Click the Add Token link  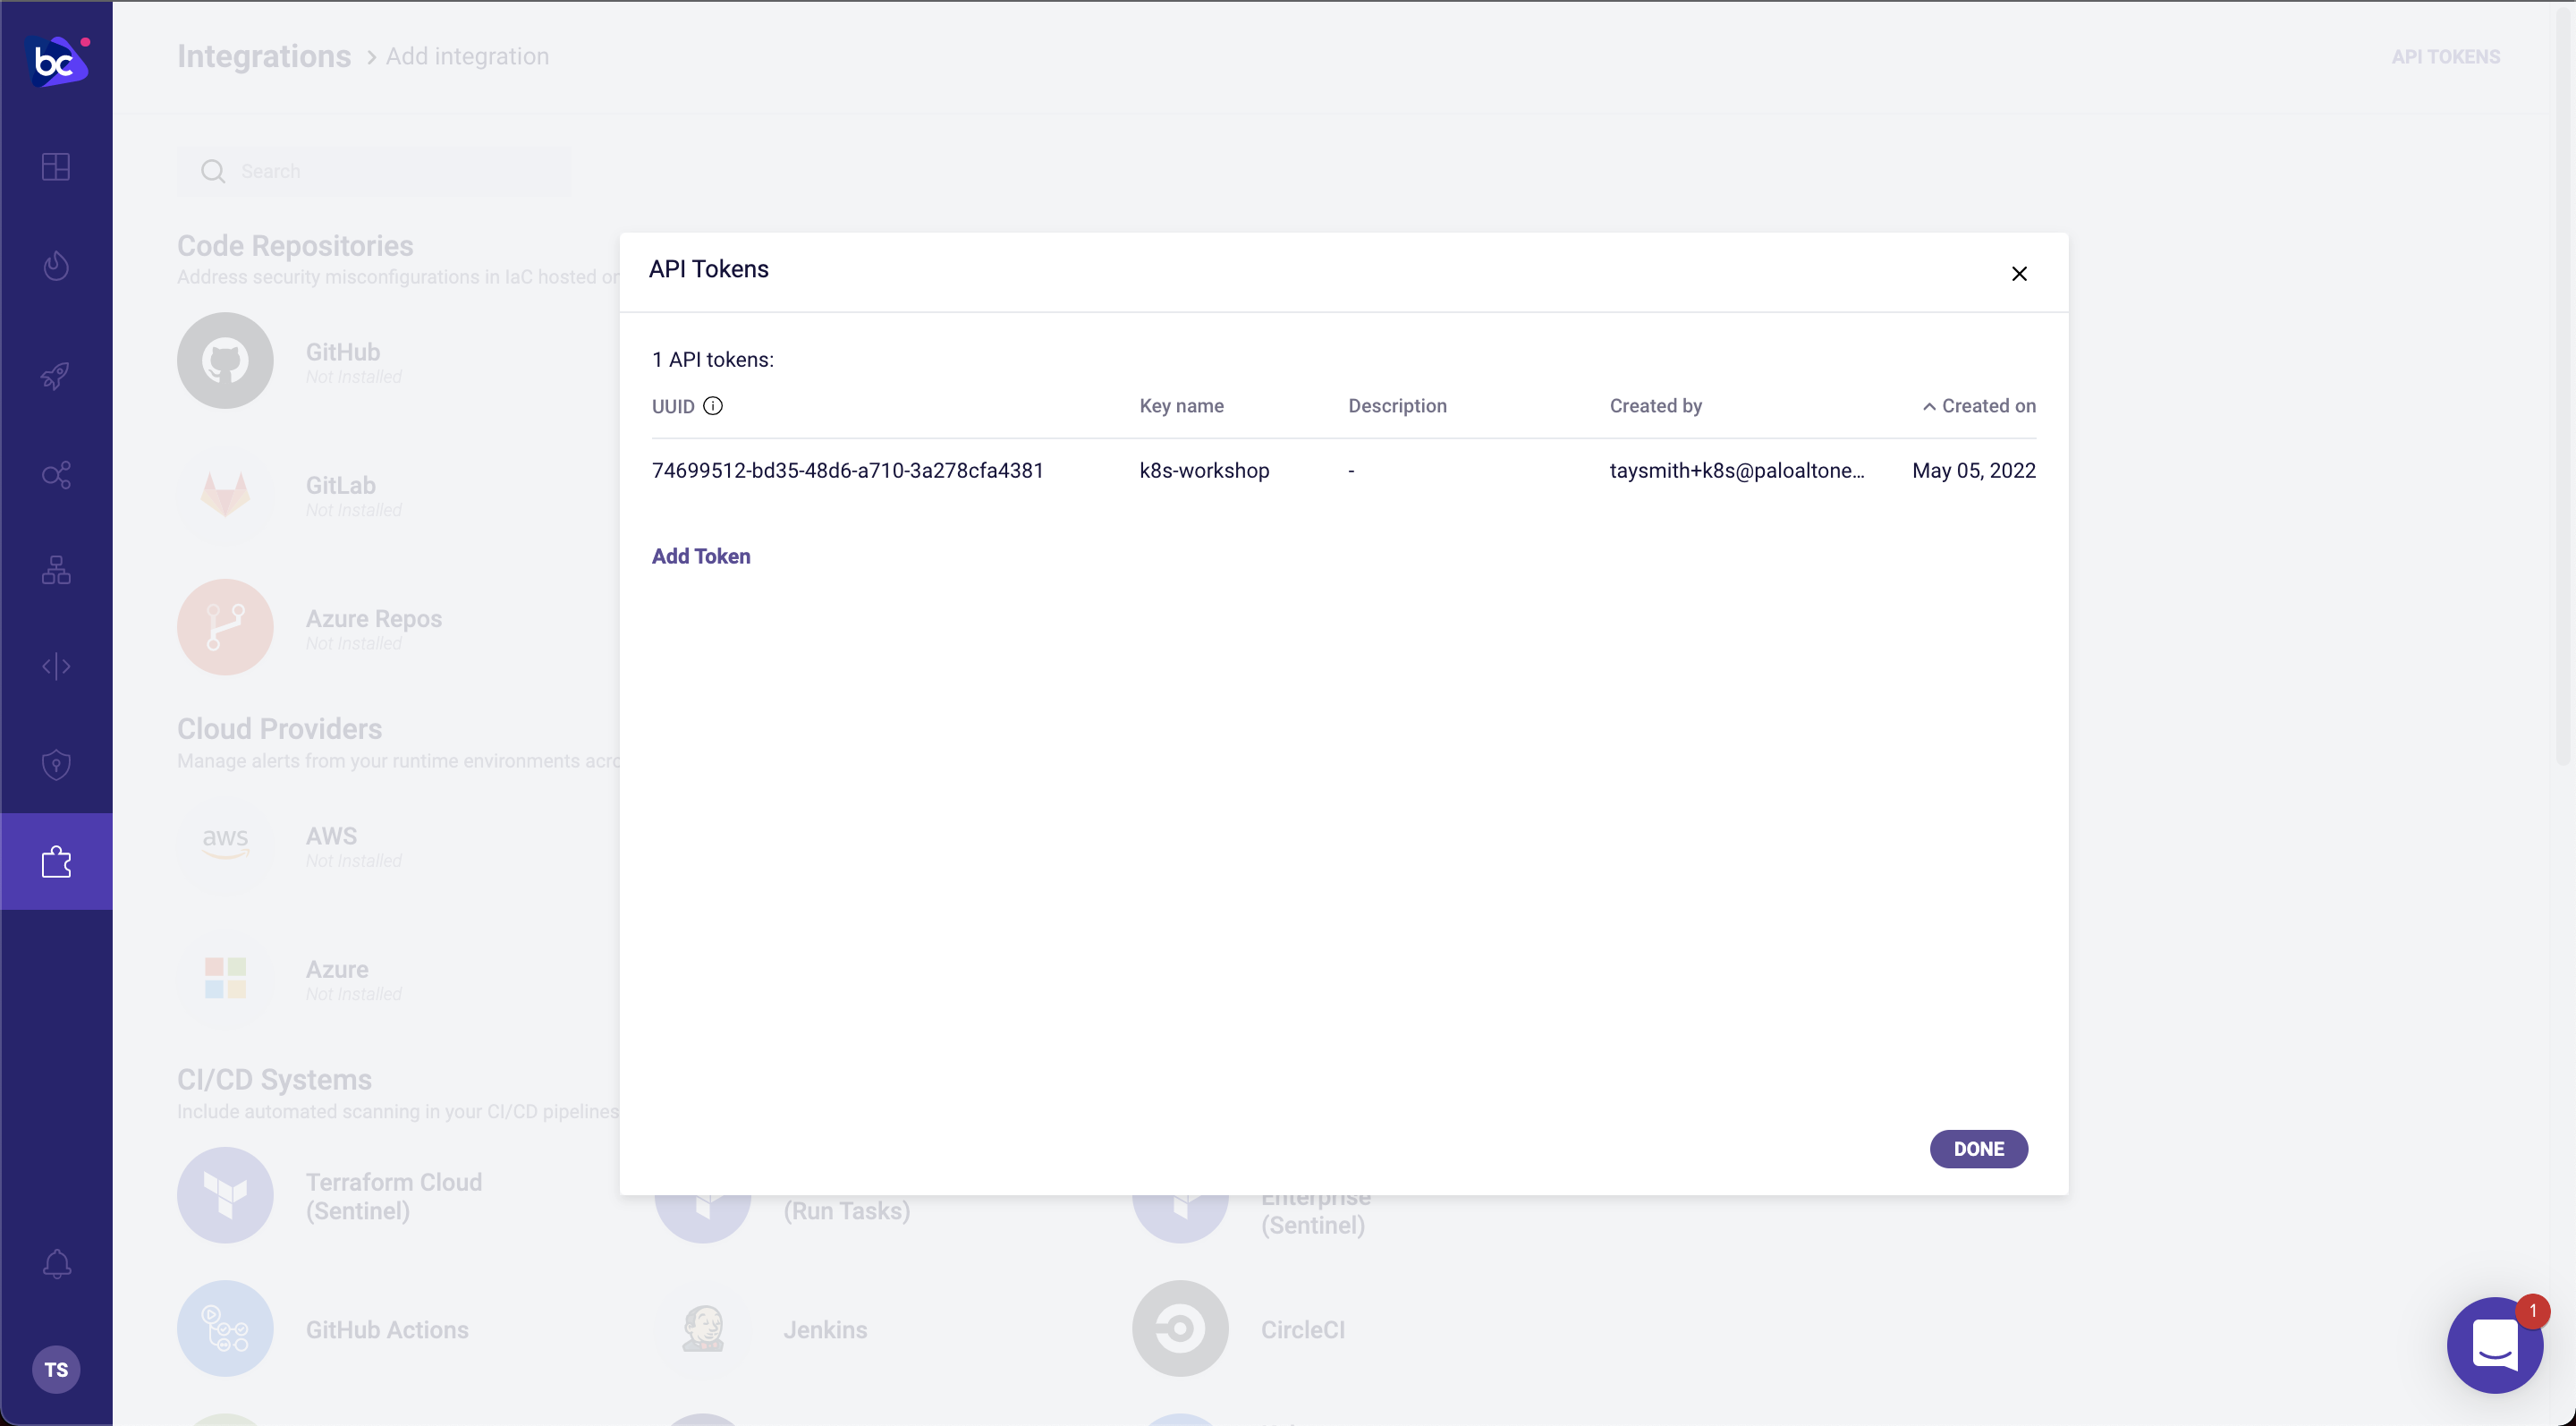point(701,557)
